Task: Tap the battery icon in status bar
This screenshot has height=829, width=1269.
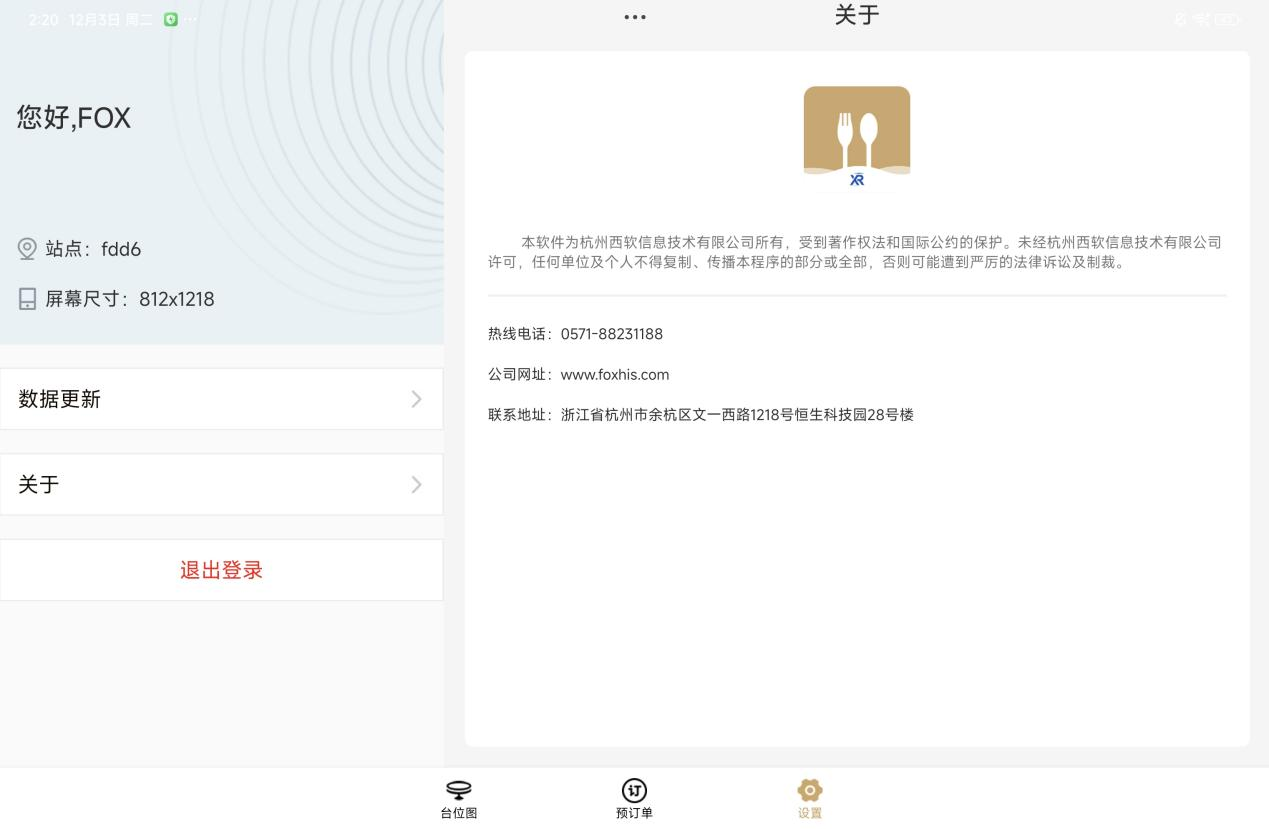Action: pos(1226,21)
